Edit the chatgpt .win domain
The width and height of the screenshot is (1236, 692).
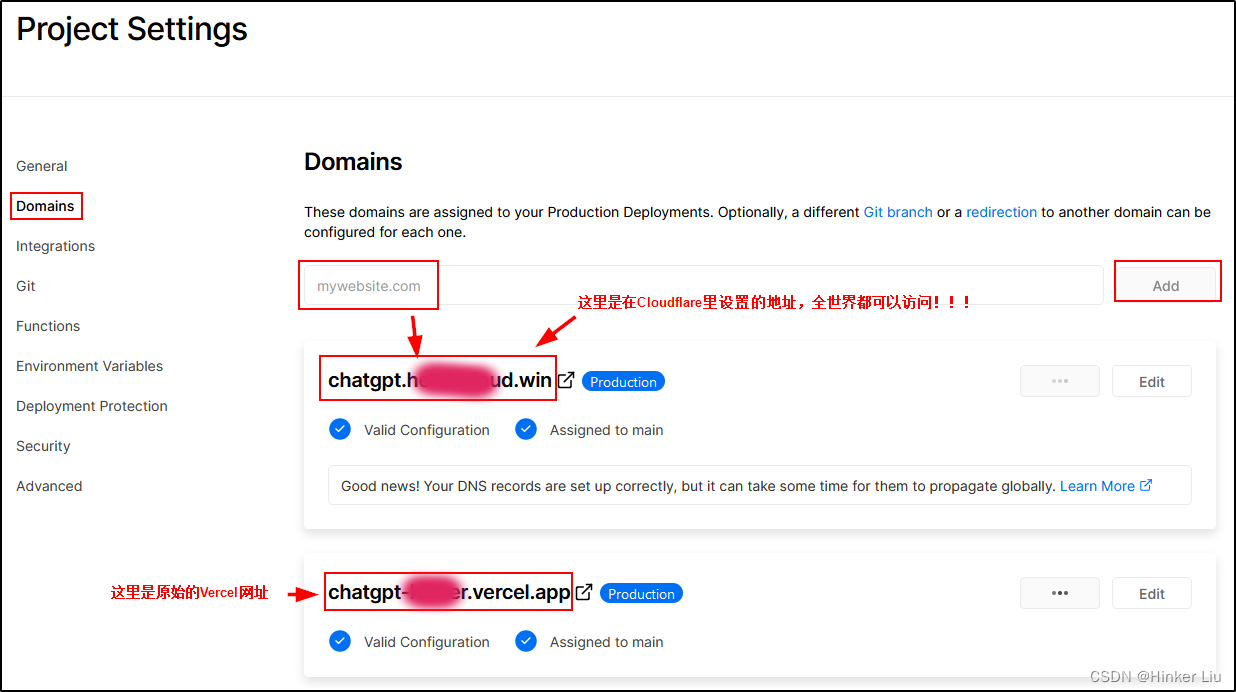click(x=1152, y=381)
